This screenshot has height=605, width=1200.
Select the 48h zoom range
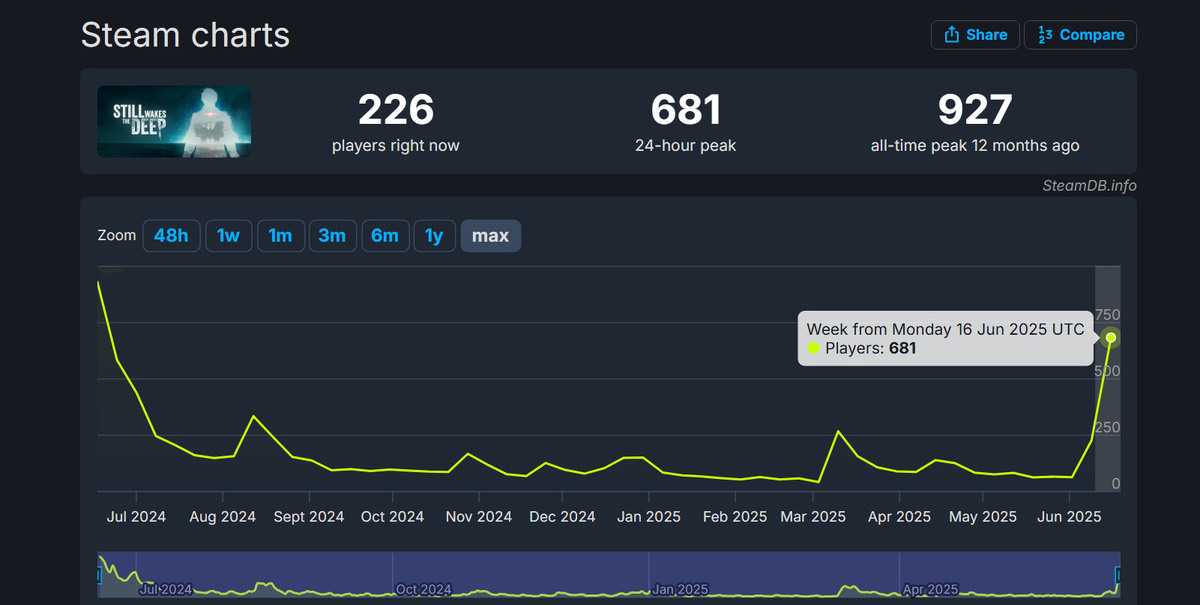(x=171, y=235)
